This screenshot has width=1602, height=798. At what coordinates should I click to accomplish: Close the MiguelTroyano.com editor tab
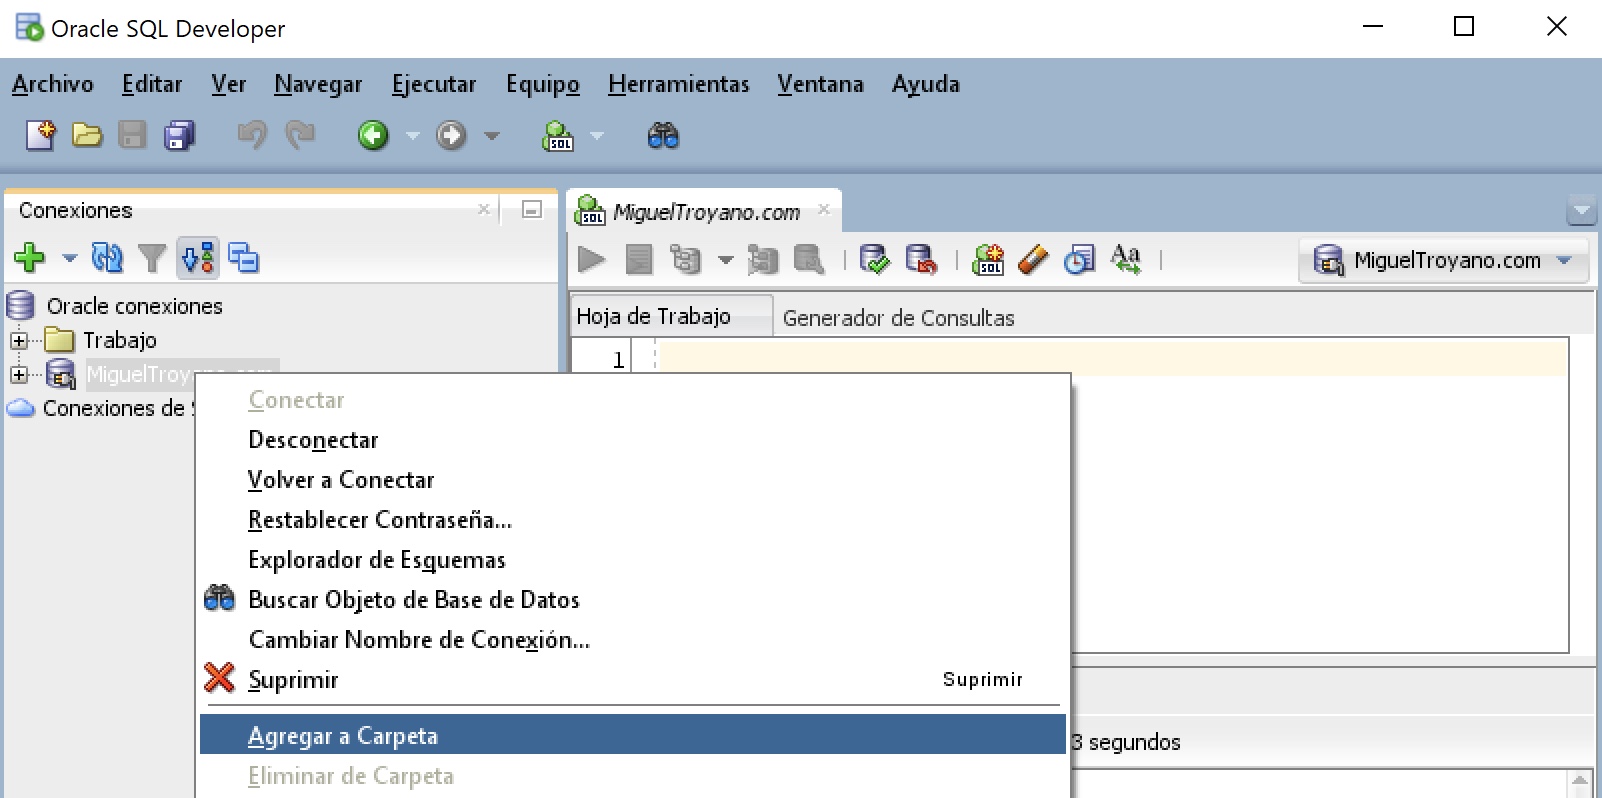[x=824, y=209]
